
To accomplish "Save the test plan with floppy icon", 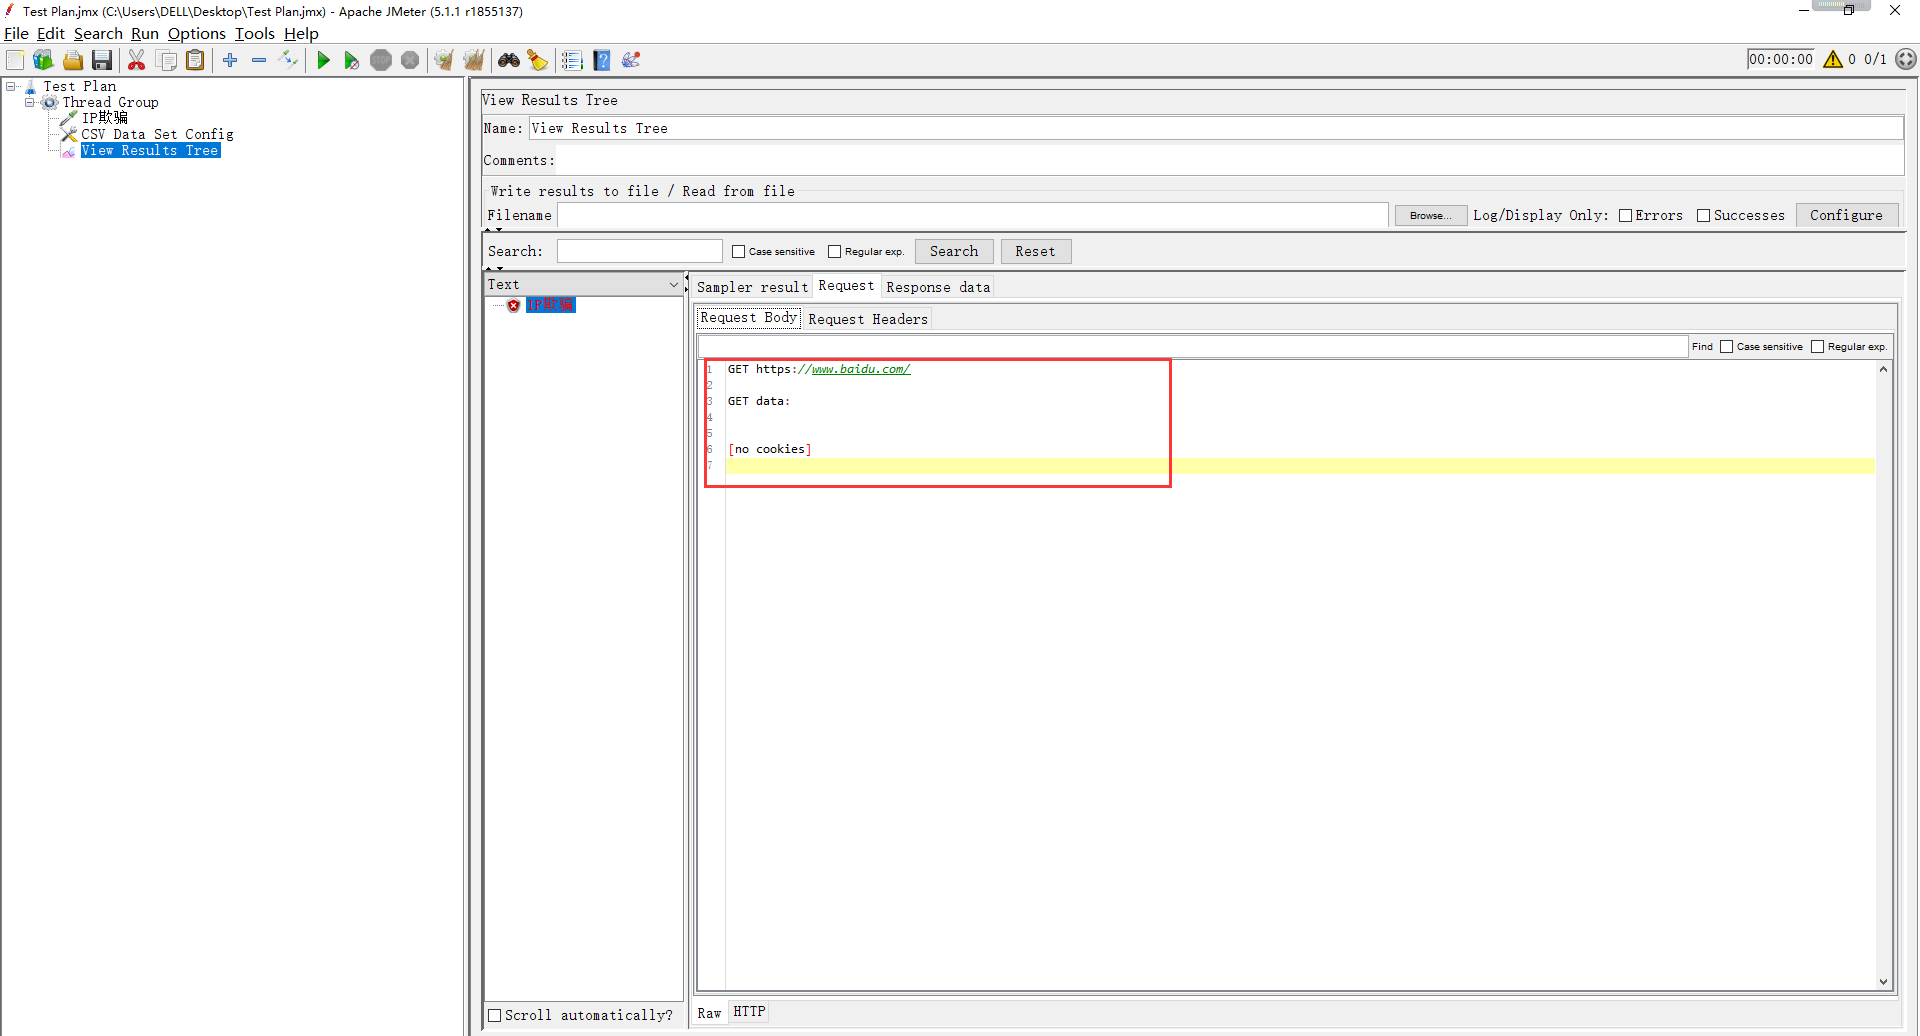I will (101, 60).
